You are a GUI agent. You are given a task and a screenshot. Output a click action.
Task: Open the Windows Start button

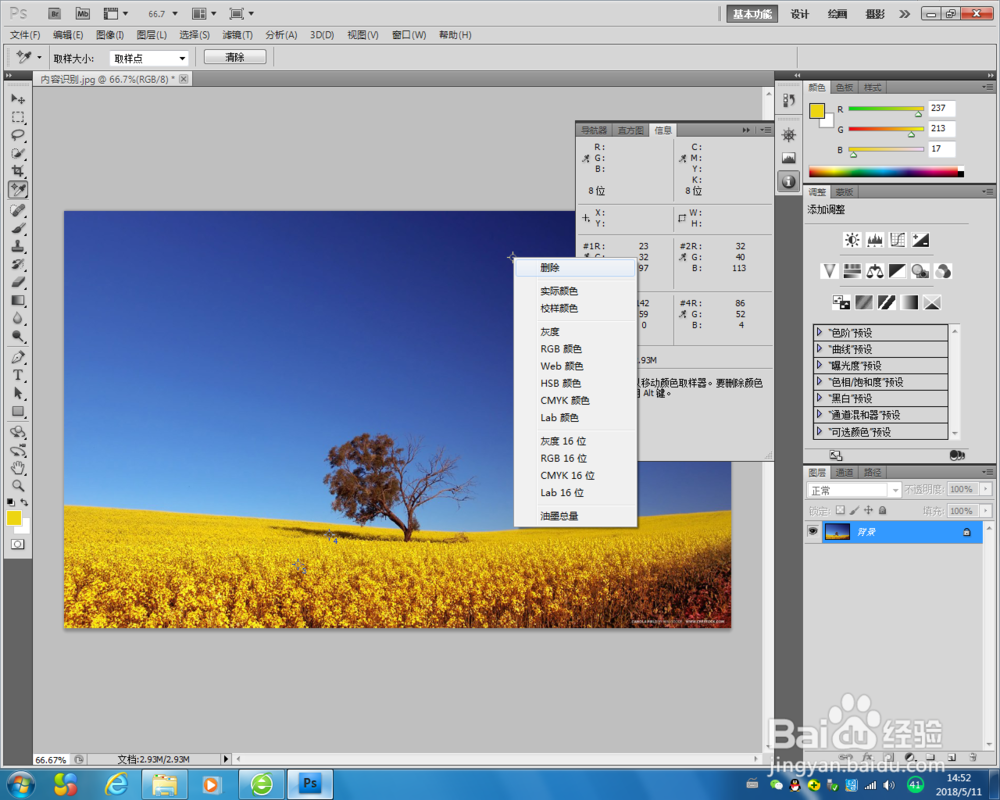(x=20, y=784)
